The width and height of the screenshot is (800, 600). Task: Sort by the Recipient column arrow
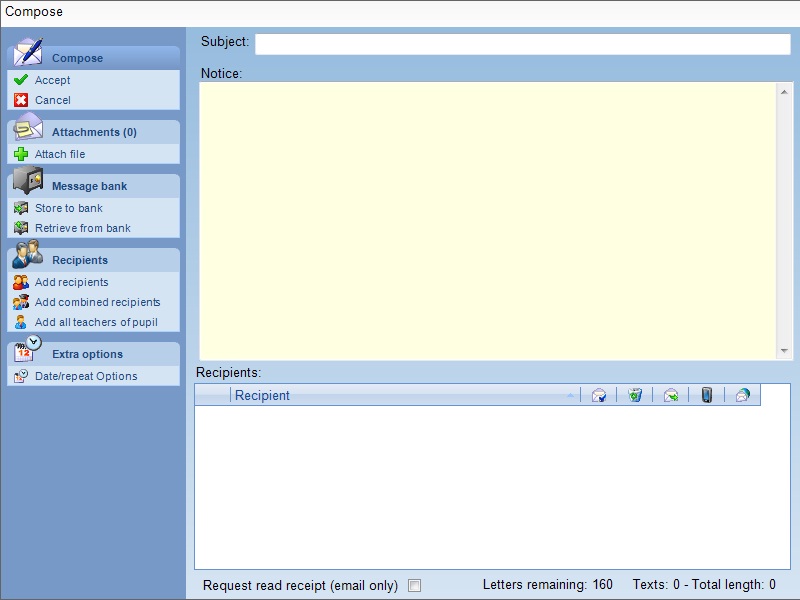point(570,395)
